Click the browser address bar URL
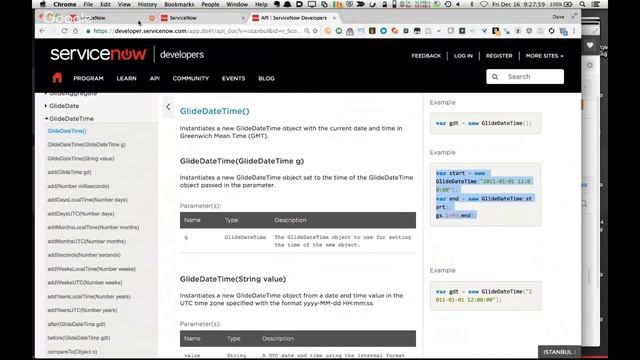This screenshot has height=360, width=640. [197, 31]
